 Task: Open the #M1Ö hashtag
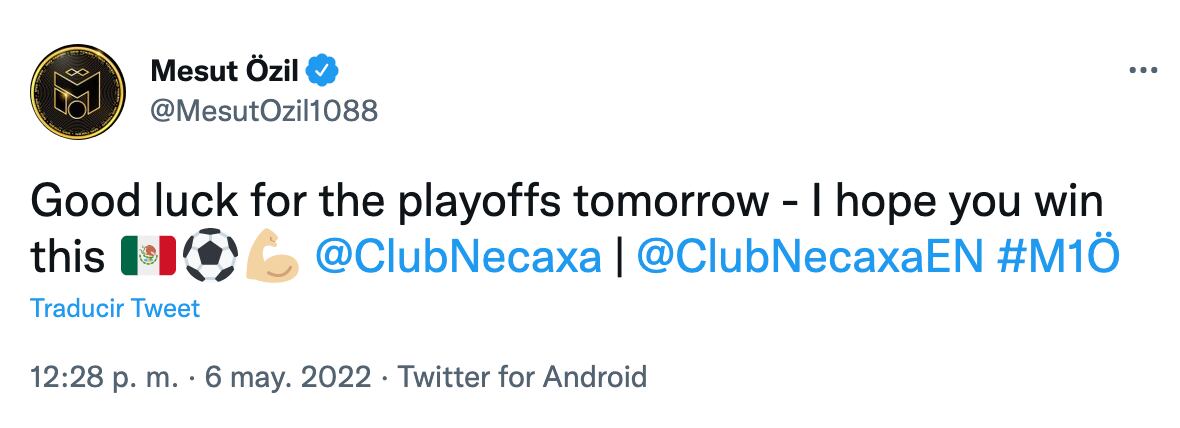[1058, 258]
